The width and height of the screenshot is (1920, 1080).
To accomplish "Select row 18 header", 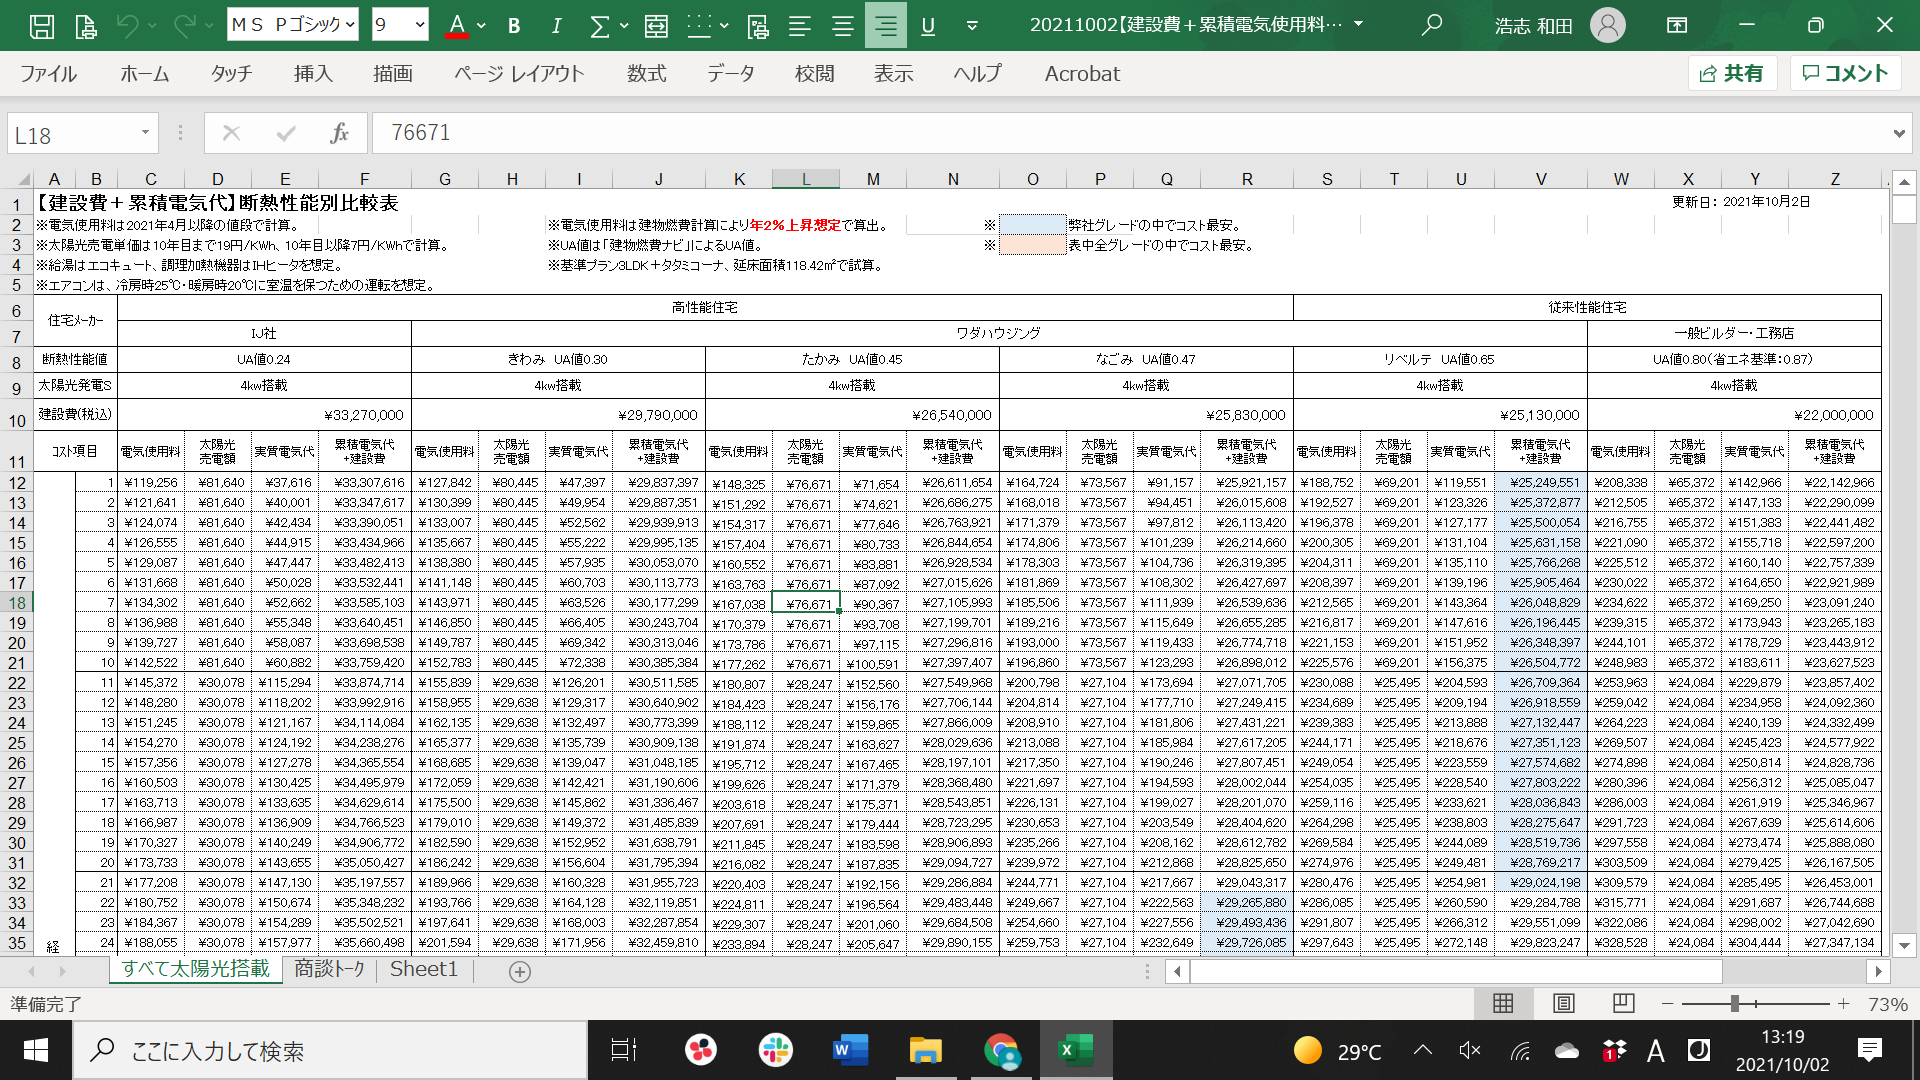I will coord(17,603).
